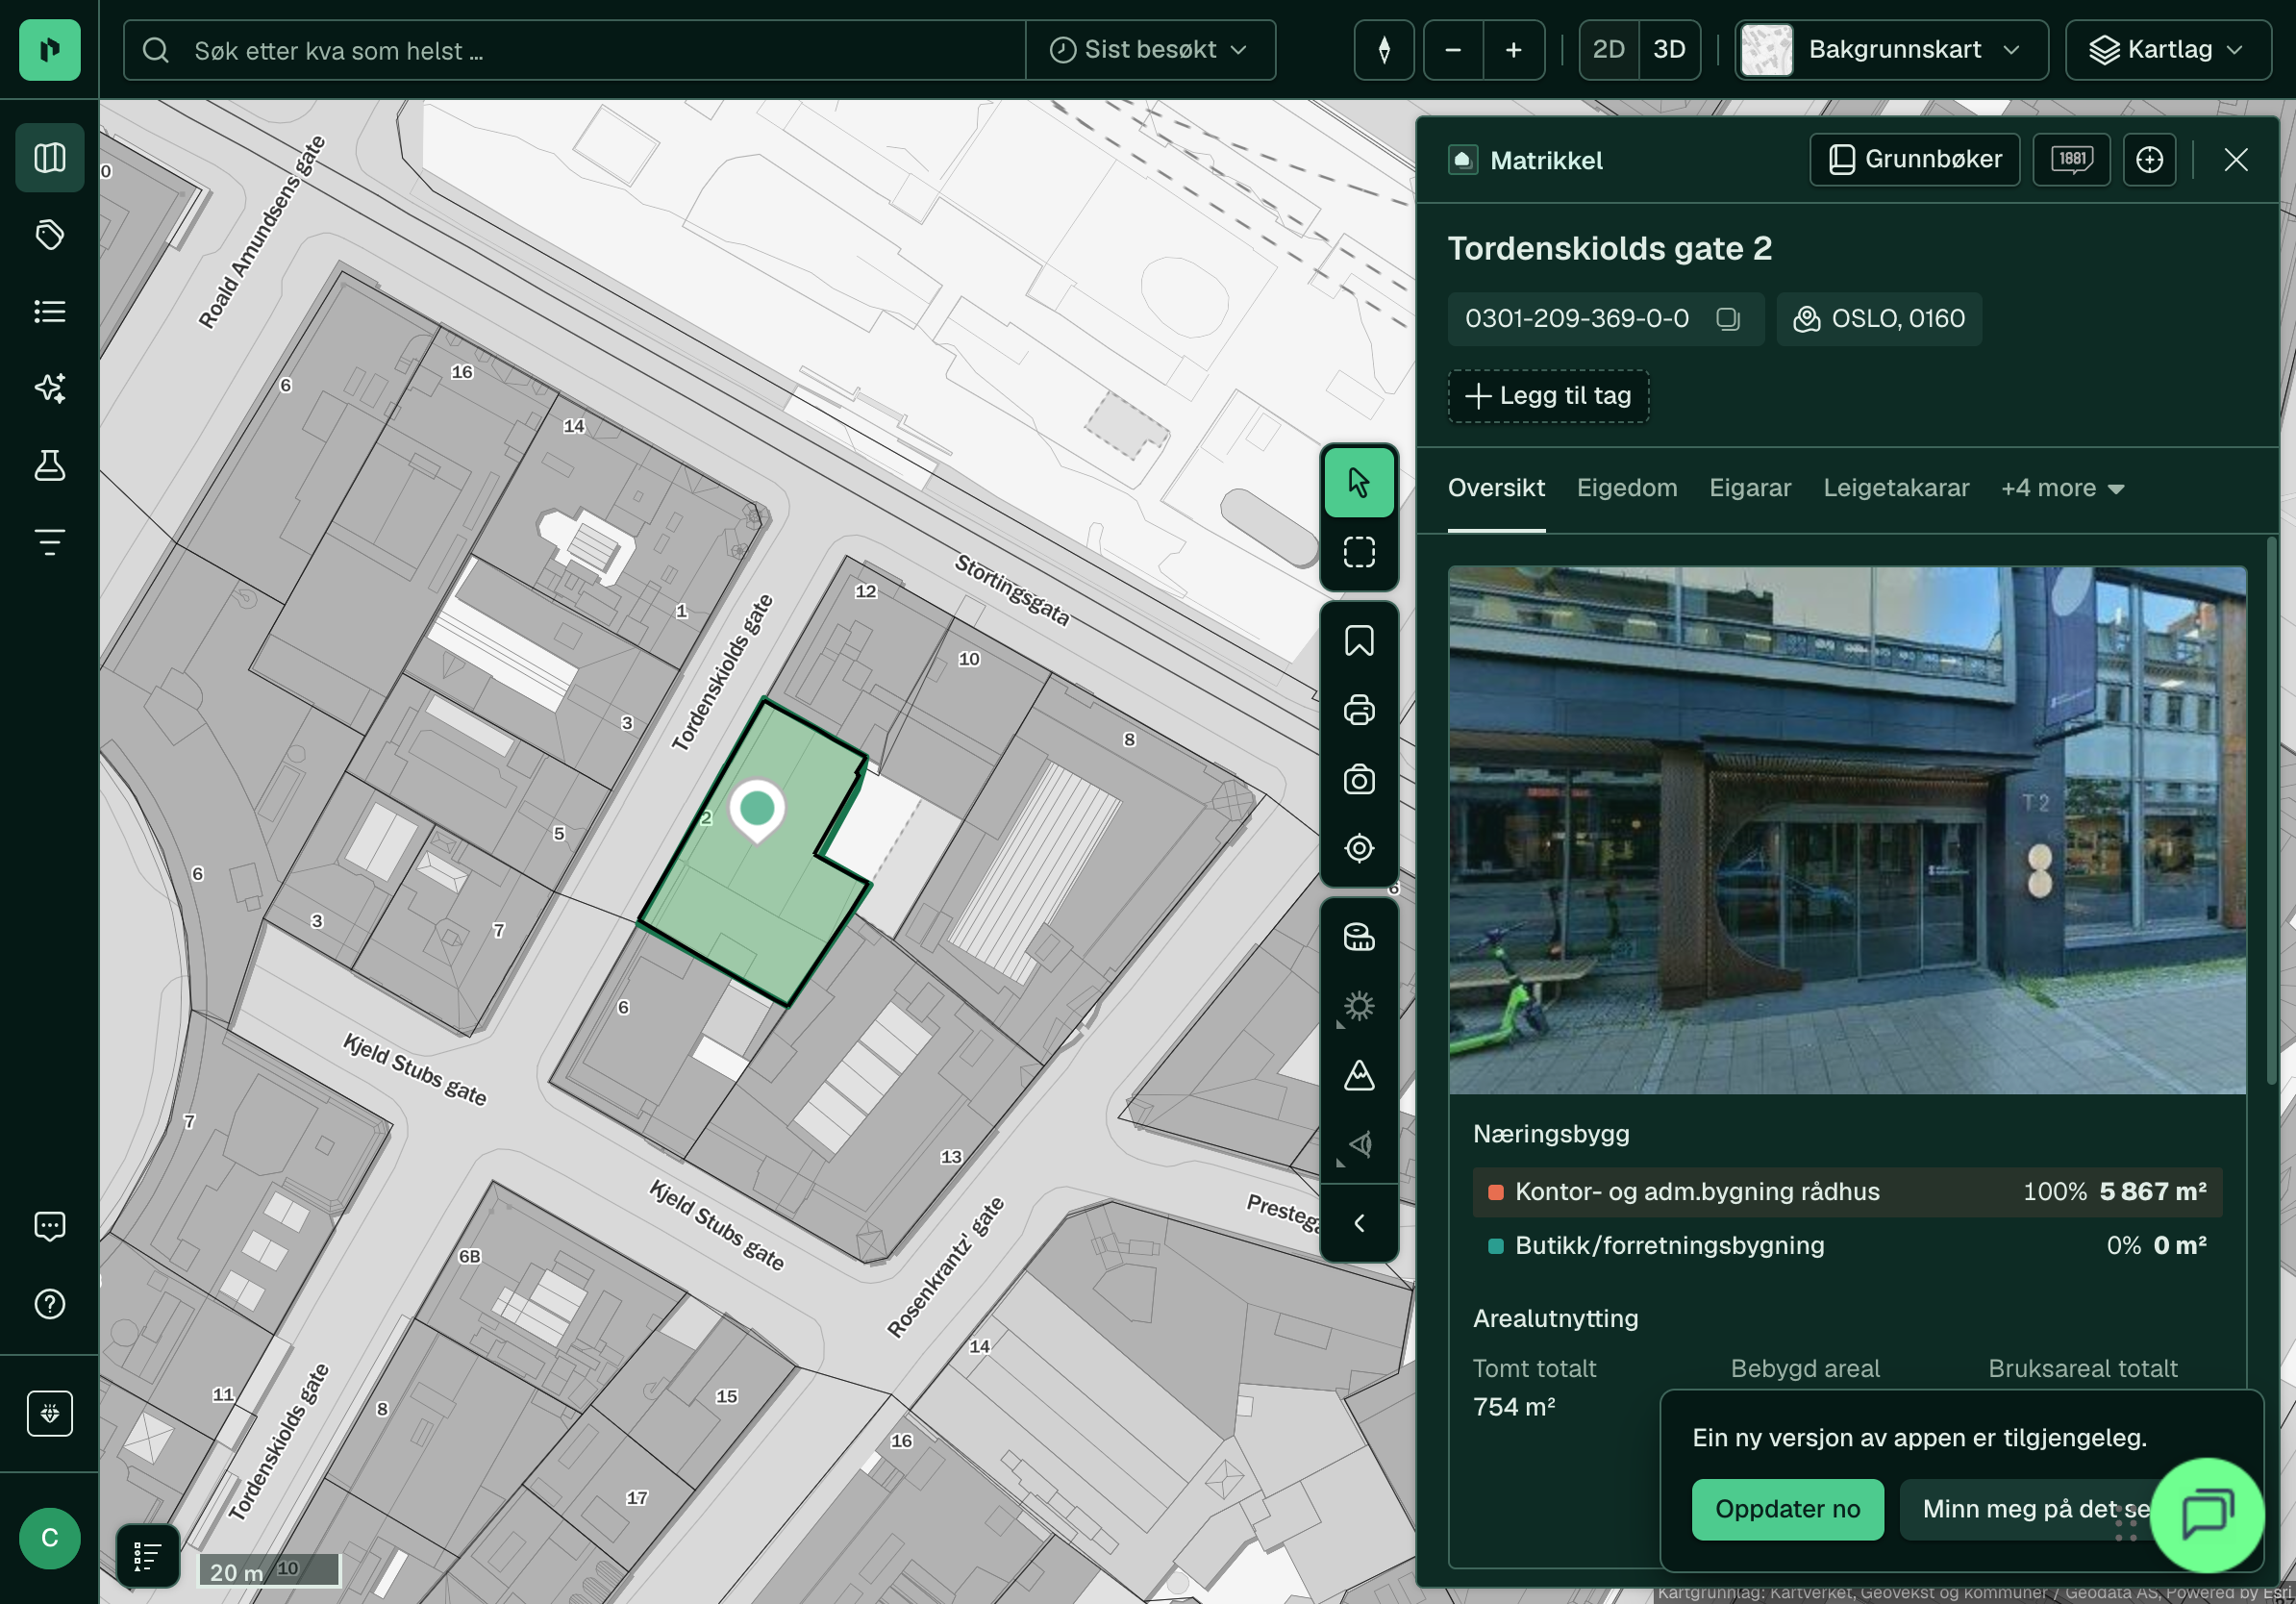The width and height of the screenshot is (2296, 1604).
Task: Click Legg til tag button
Action: (x=1548, y=396)
